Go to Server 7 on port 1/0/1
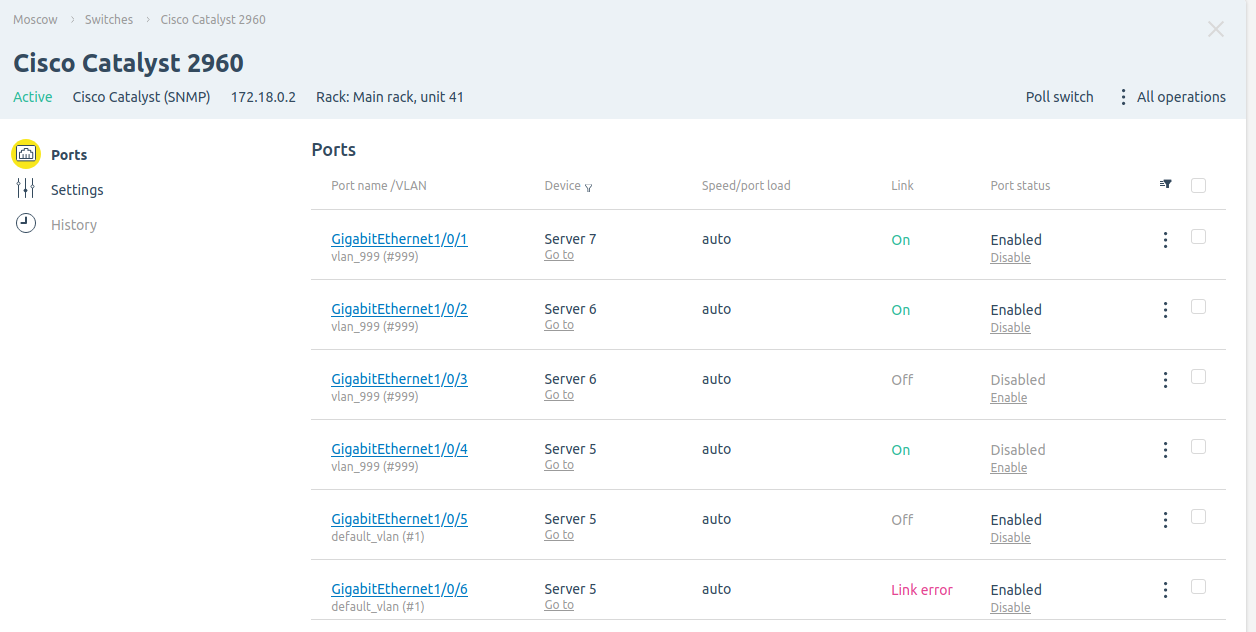The width and height of the screenshot is (1256, 632). point(559,255)
